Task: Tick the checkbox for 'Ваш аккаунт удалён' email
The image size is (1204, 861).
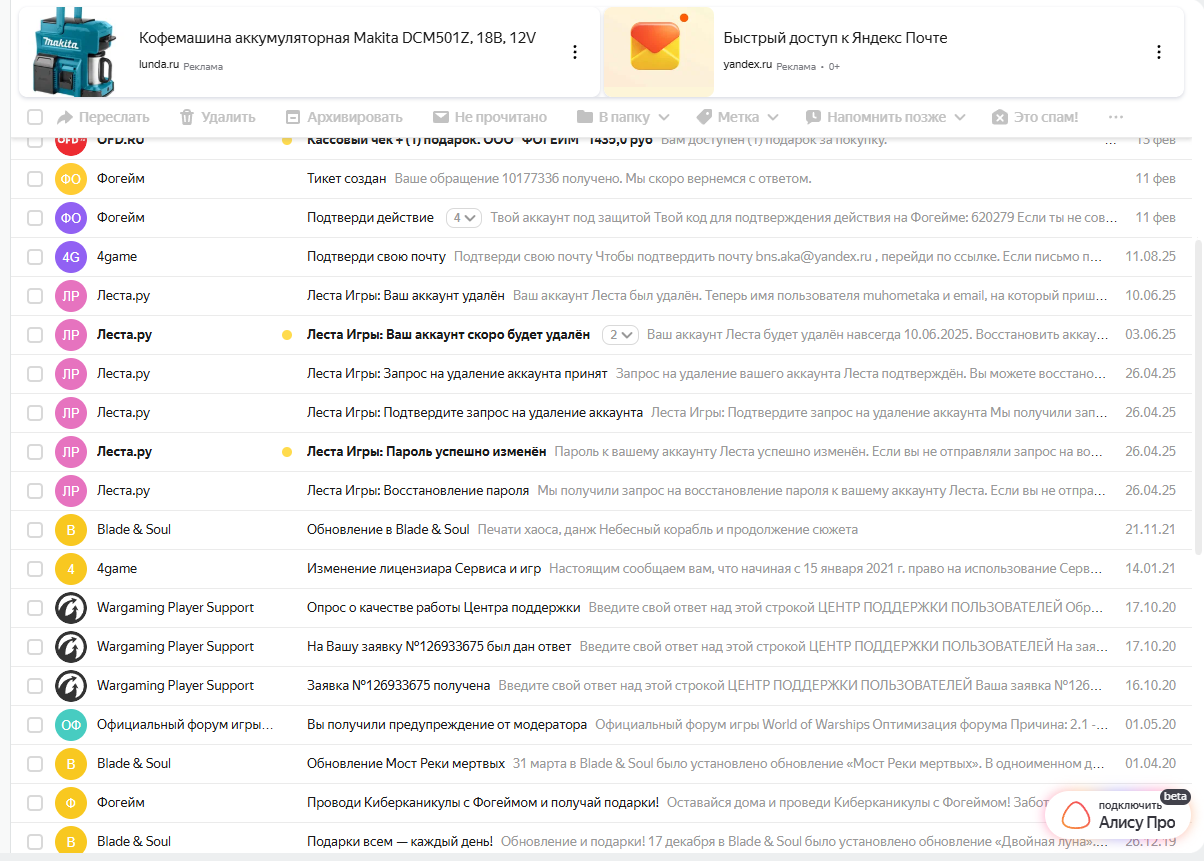Action: tap(35, 296)
